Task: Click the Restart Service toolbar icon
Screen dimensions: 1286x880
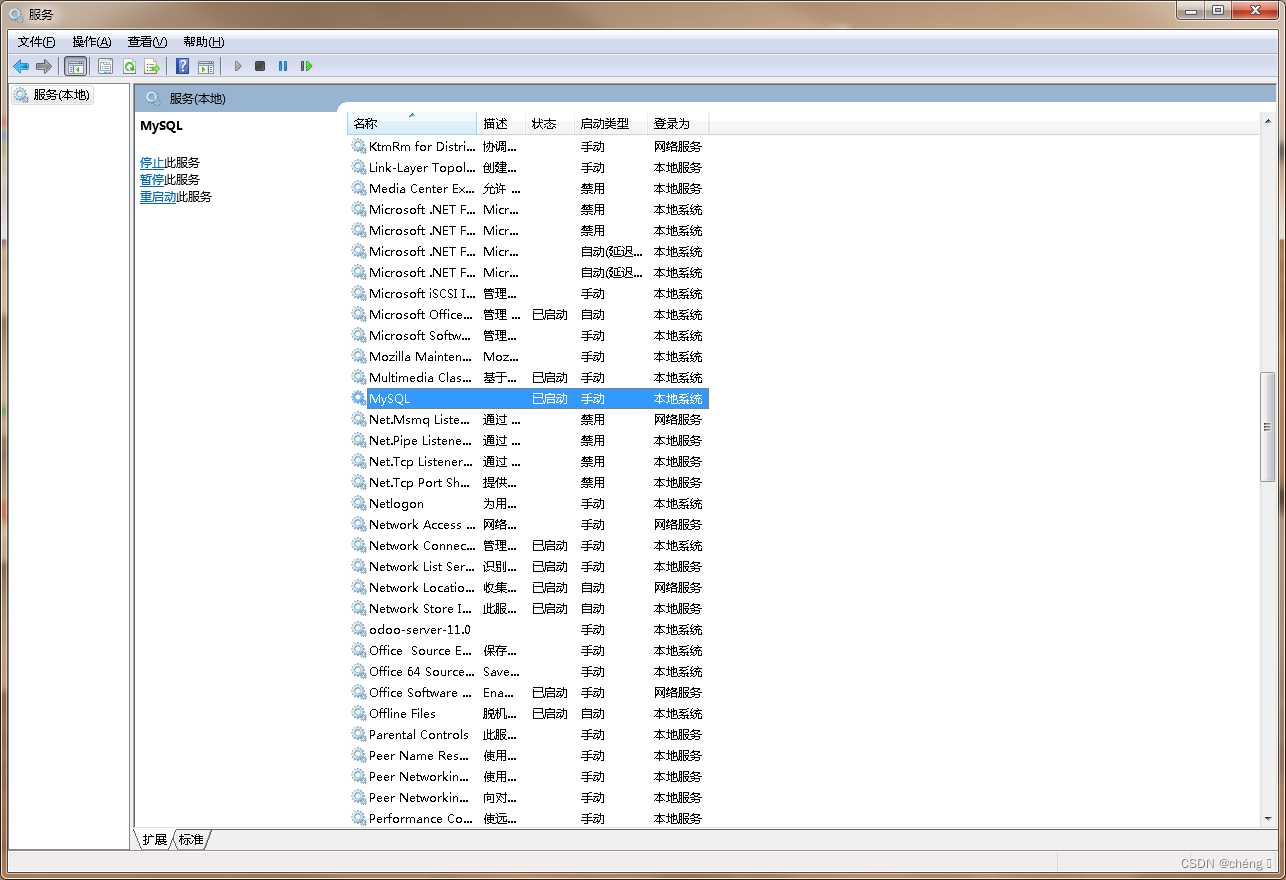Action: click(306, 66)
